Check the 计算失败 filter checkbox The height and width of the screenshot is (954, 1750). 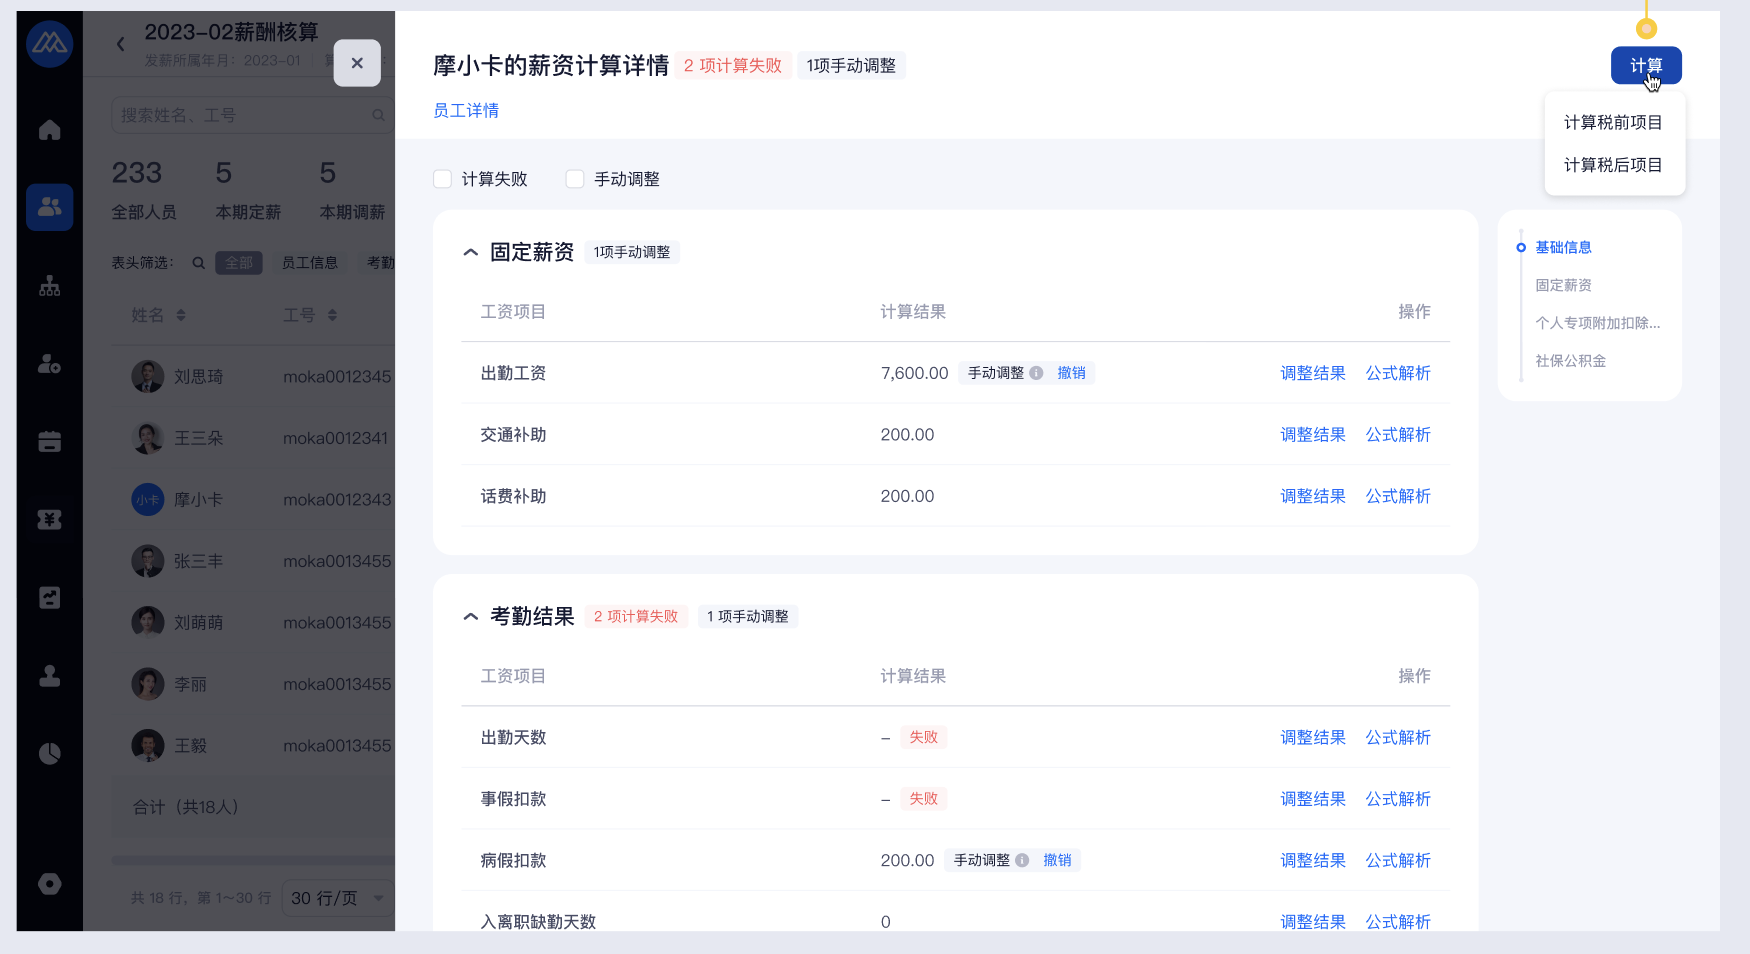pos(442,179)
